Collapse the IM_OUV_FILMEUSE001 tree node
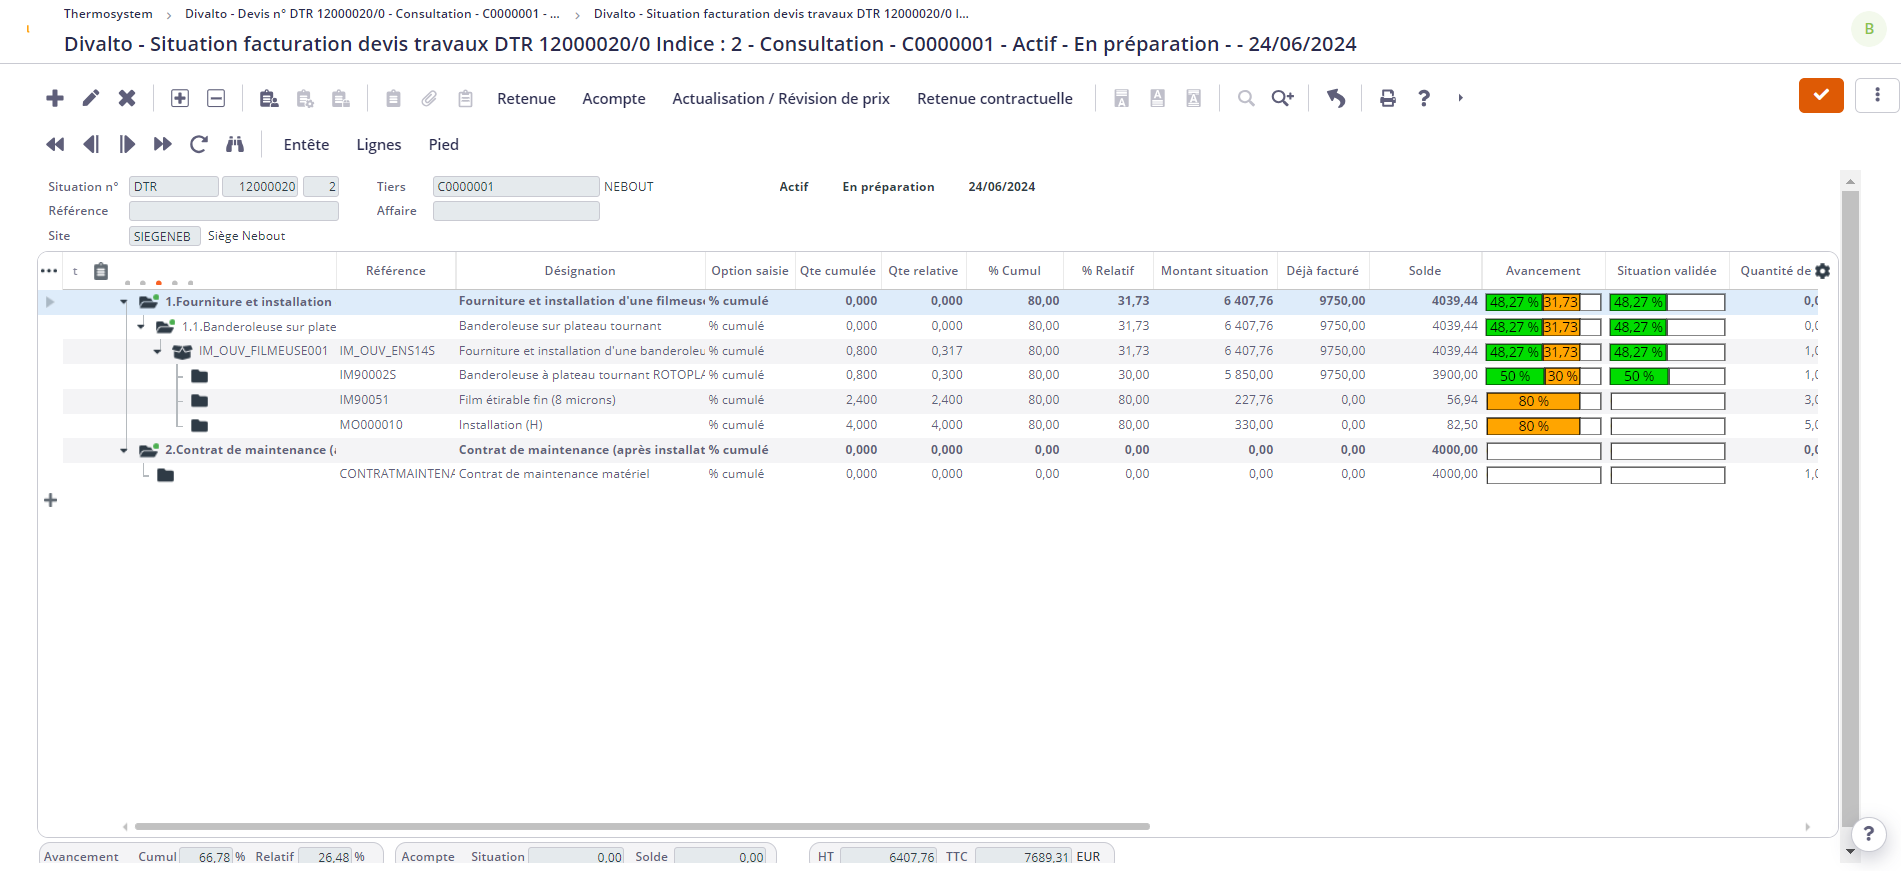The image size is (1901, 871). [158, 351]
